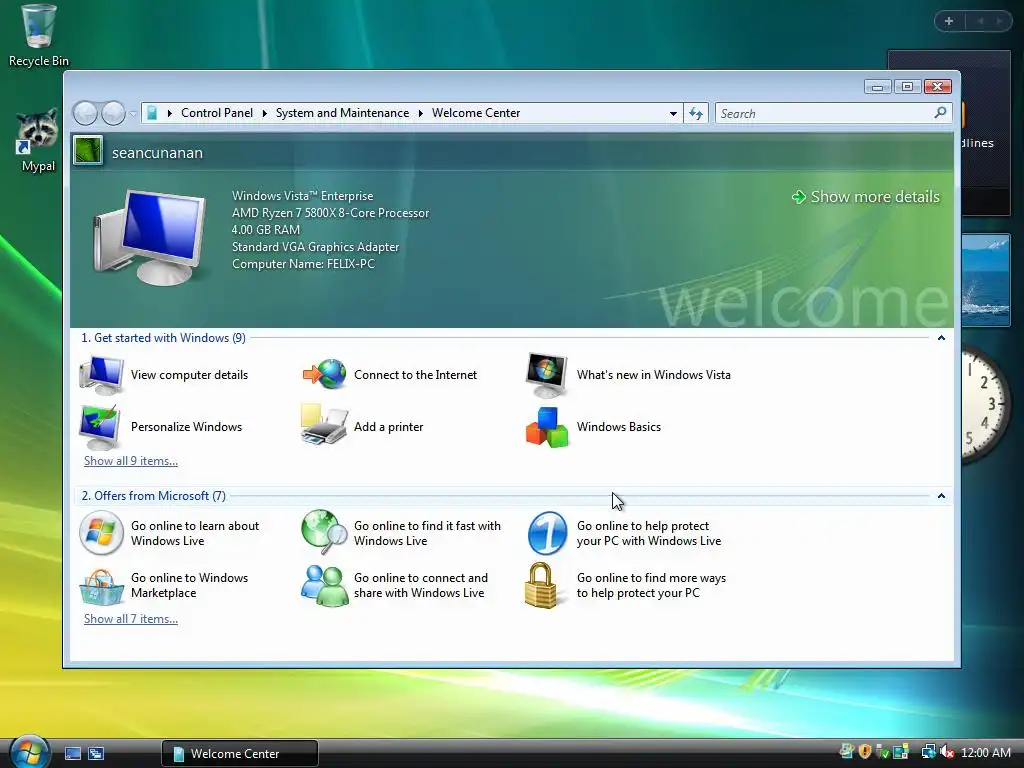
Task: Collapse the Offers from Microsoft section
Action: (941, 496)
